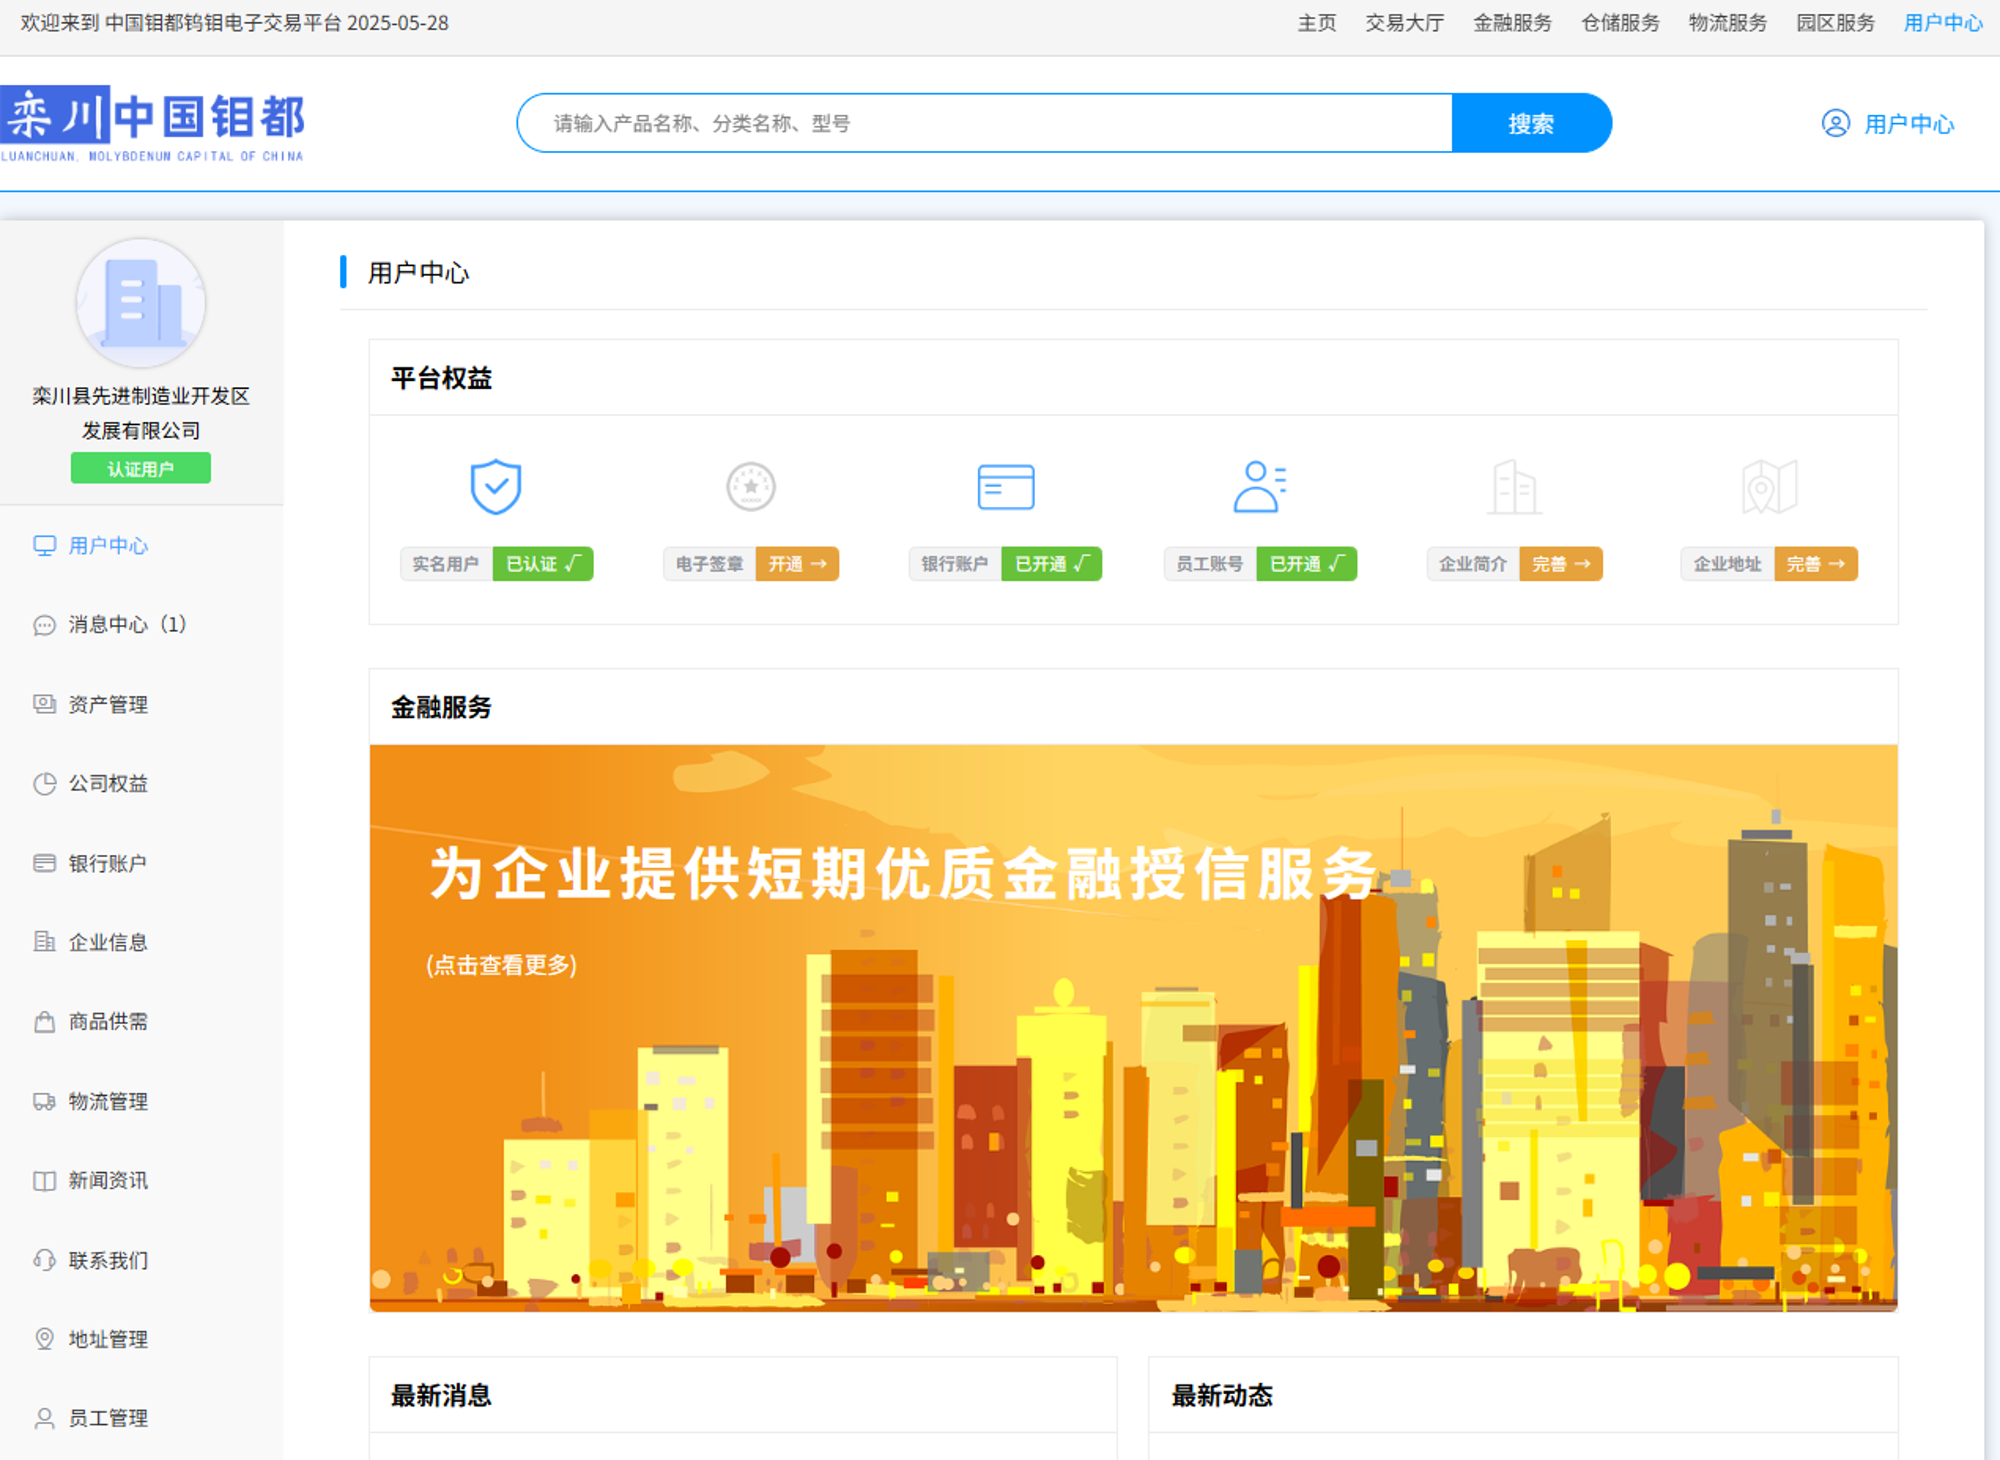The height and width of the screenshot is (1460, 2000).
Task: Click the company profile building icon
Action: 1514,487
